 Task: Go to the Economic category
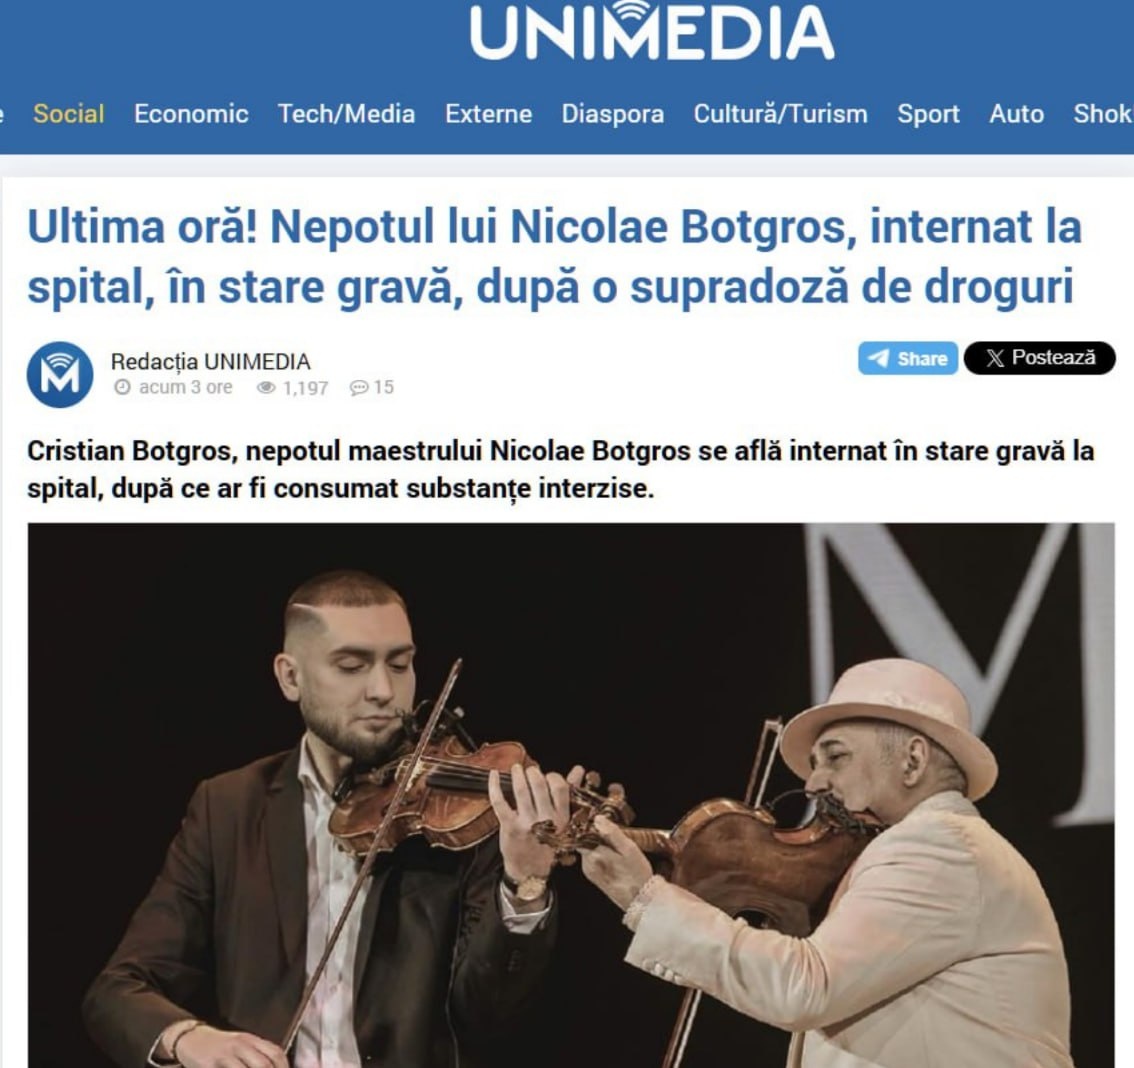click(191, 114)
